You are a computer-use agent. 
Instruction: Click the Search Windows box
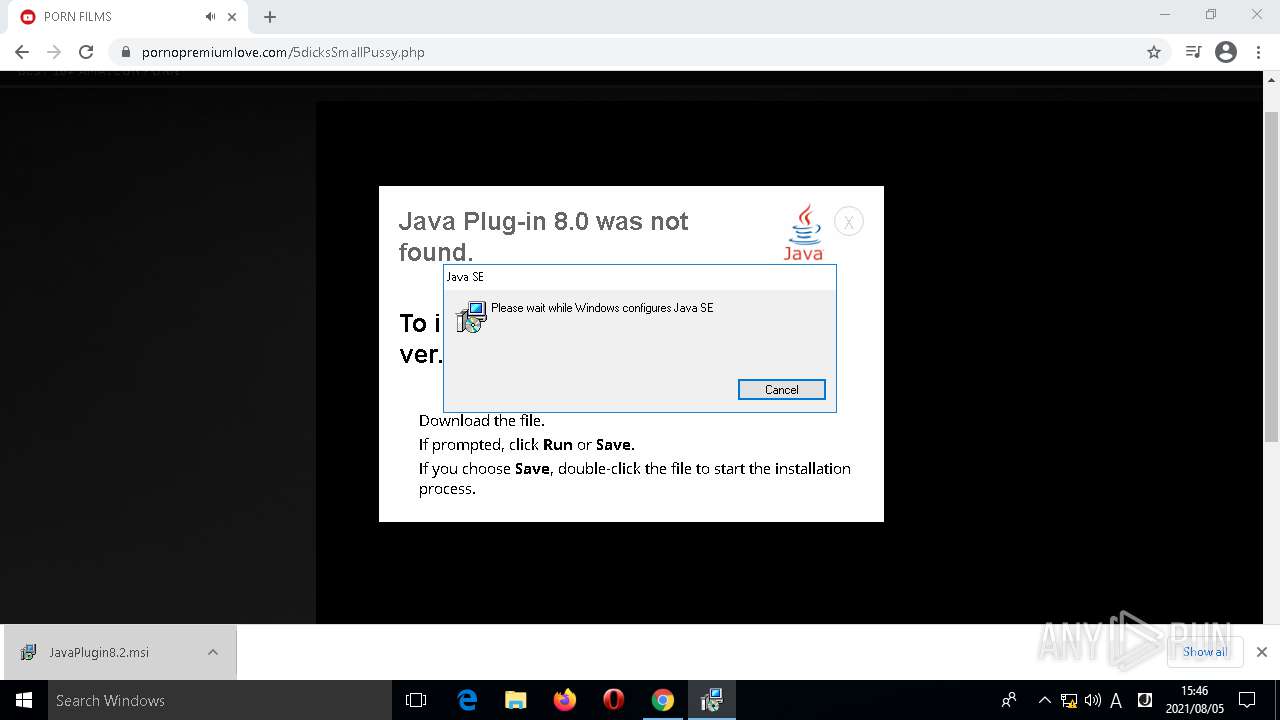pos(220,700)
